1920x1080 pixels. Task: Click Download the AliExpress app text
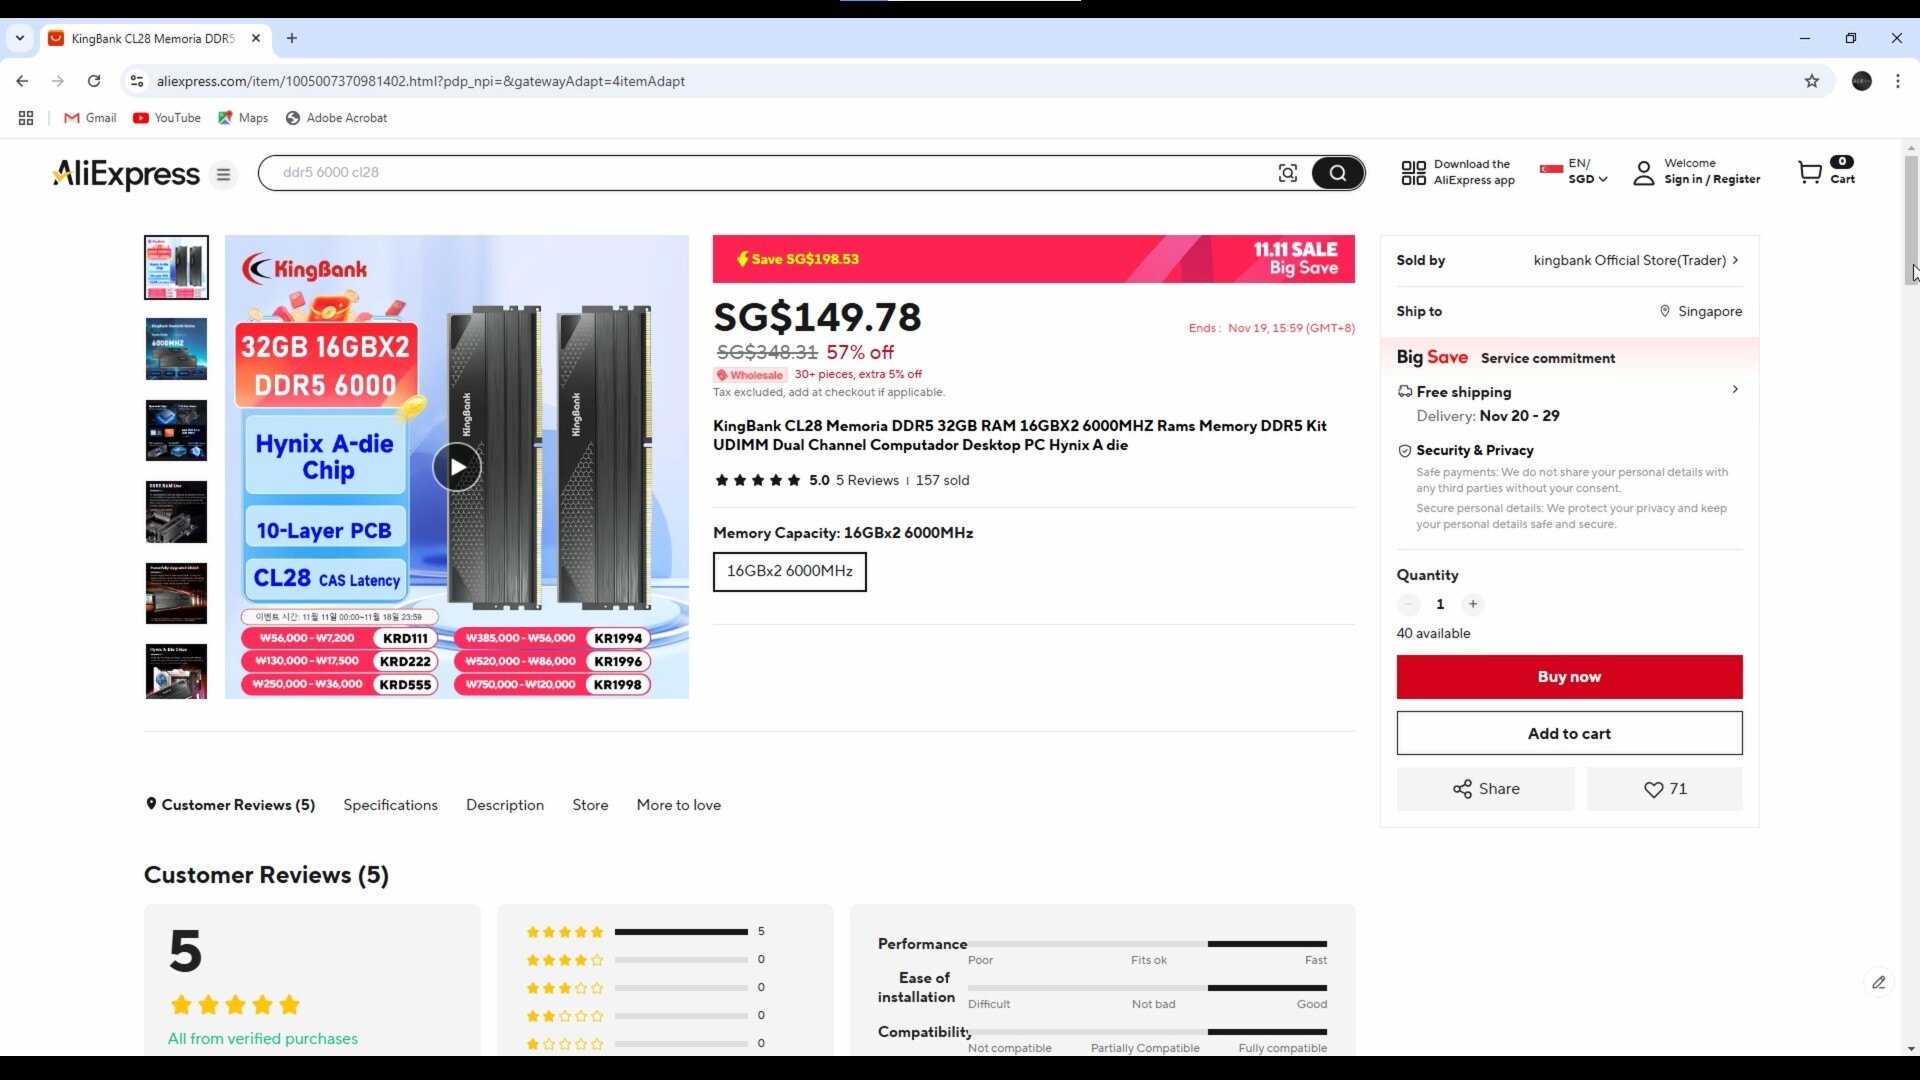pos(1474,172)
